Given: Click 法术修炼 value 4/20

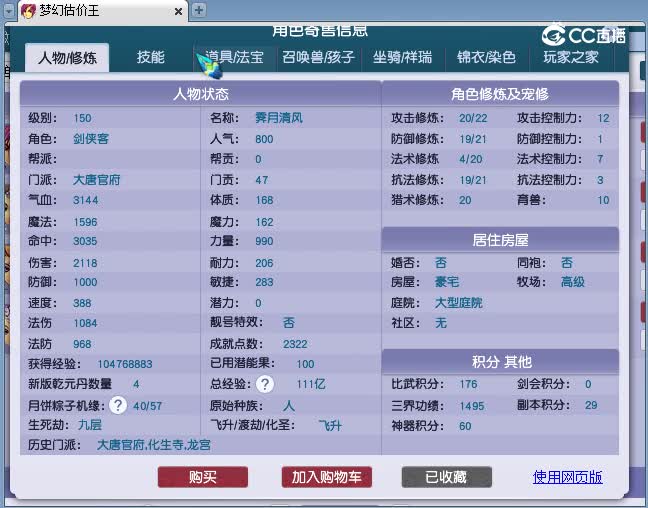Looking at the screenshot, I should (x=471, y=159).
